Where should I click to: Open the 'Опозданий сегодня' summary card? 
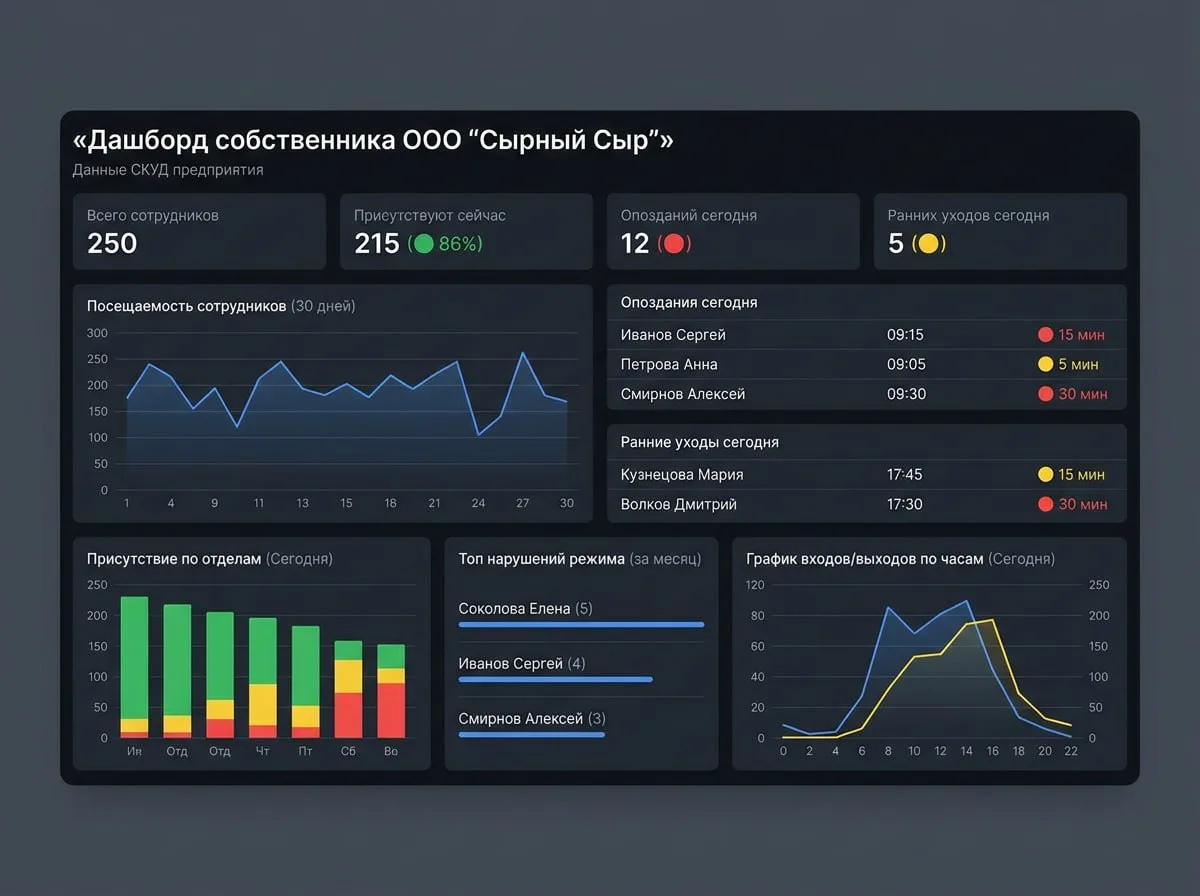[733, 231]
